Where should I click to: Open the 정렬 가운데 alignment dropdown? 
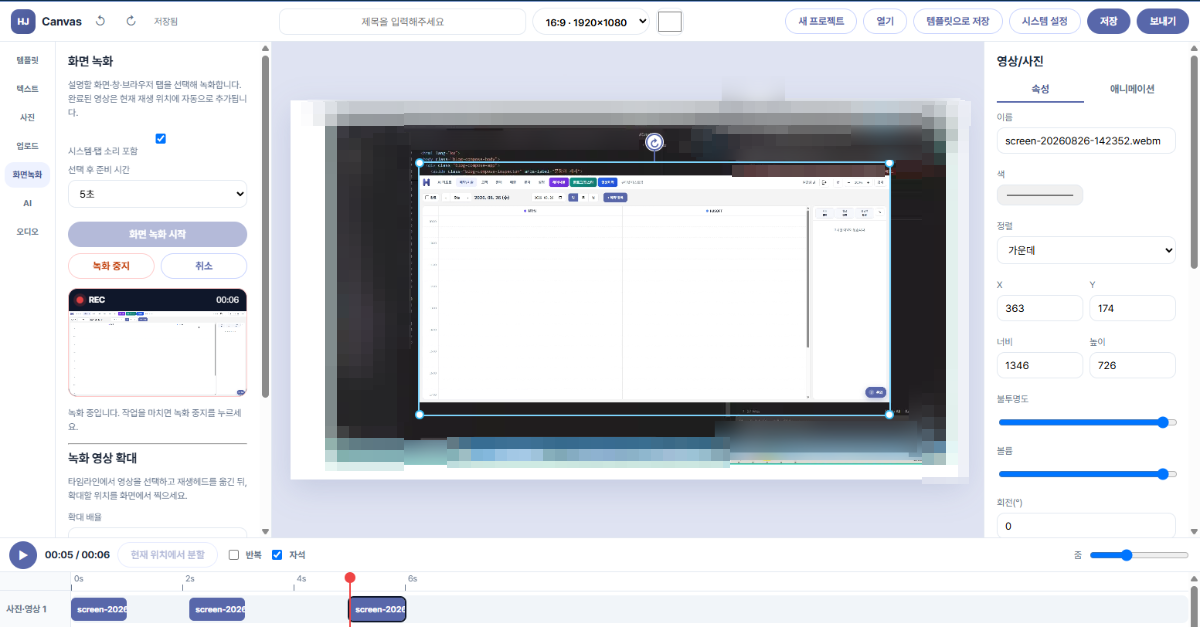click(1086, 250)
